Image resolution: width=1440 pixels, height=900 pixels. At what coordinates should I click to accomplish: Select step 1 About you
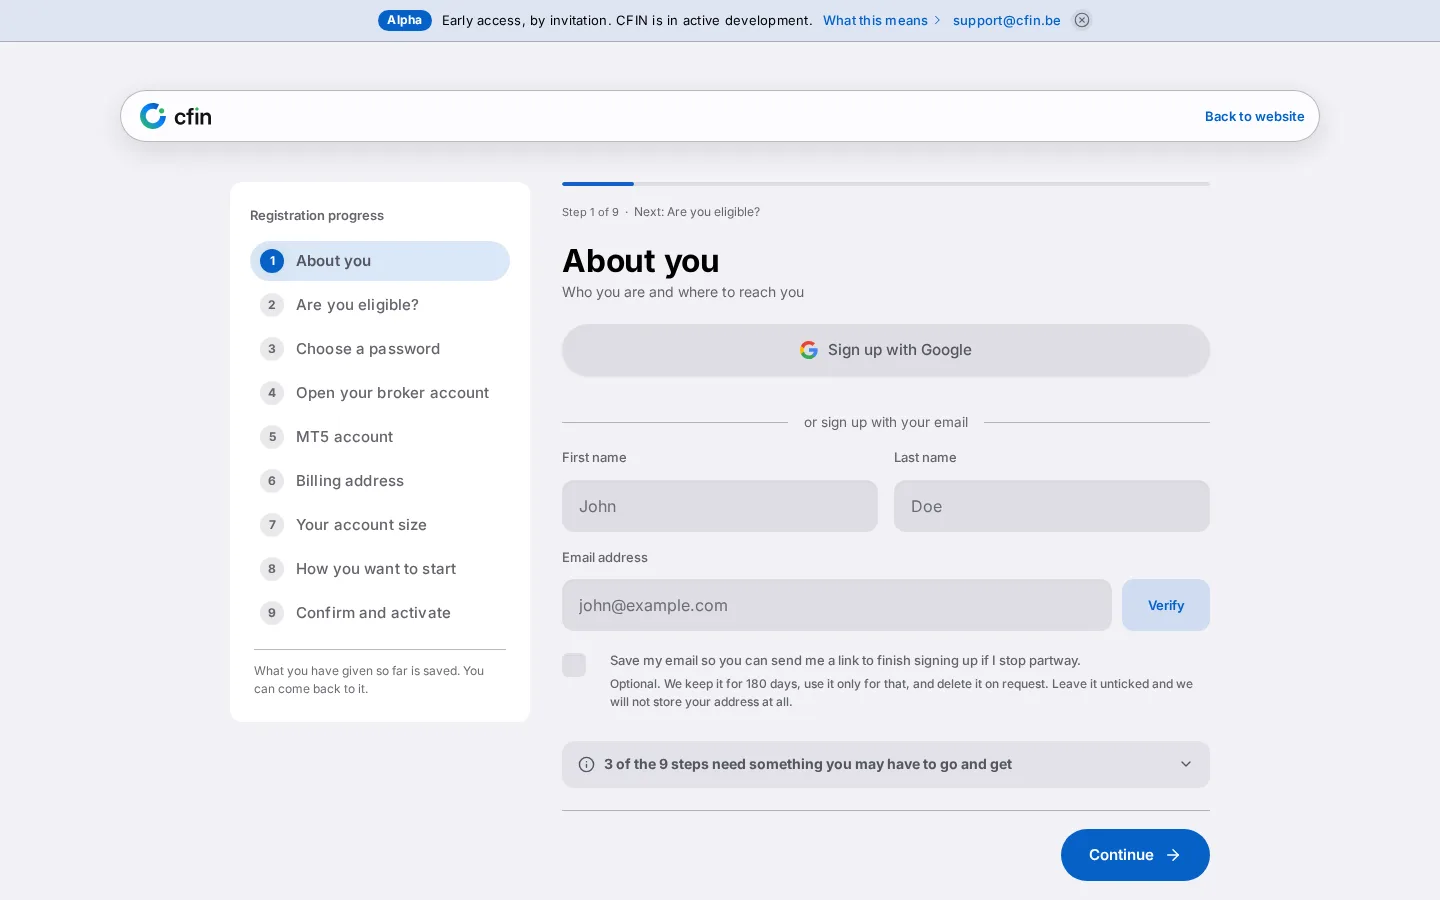(x=380, y=261)
